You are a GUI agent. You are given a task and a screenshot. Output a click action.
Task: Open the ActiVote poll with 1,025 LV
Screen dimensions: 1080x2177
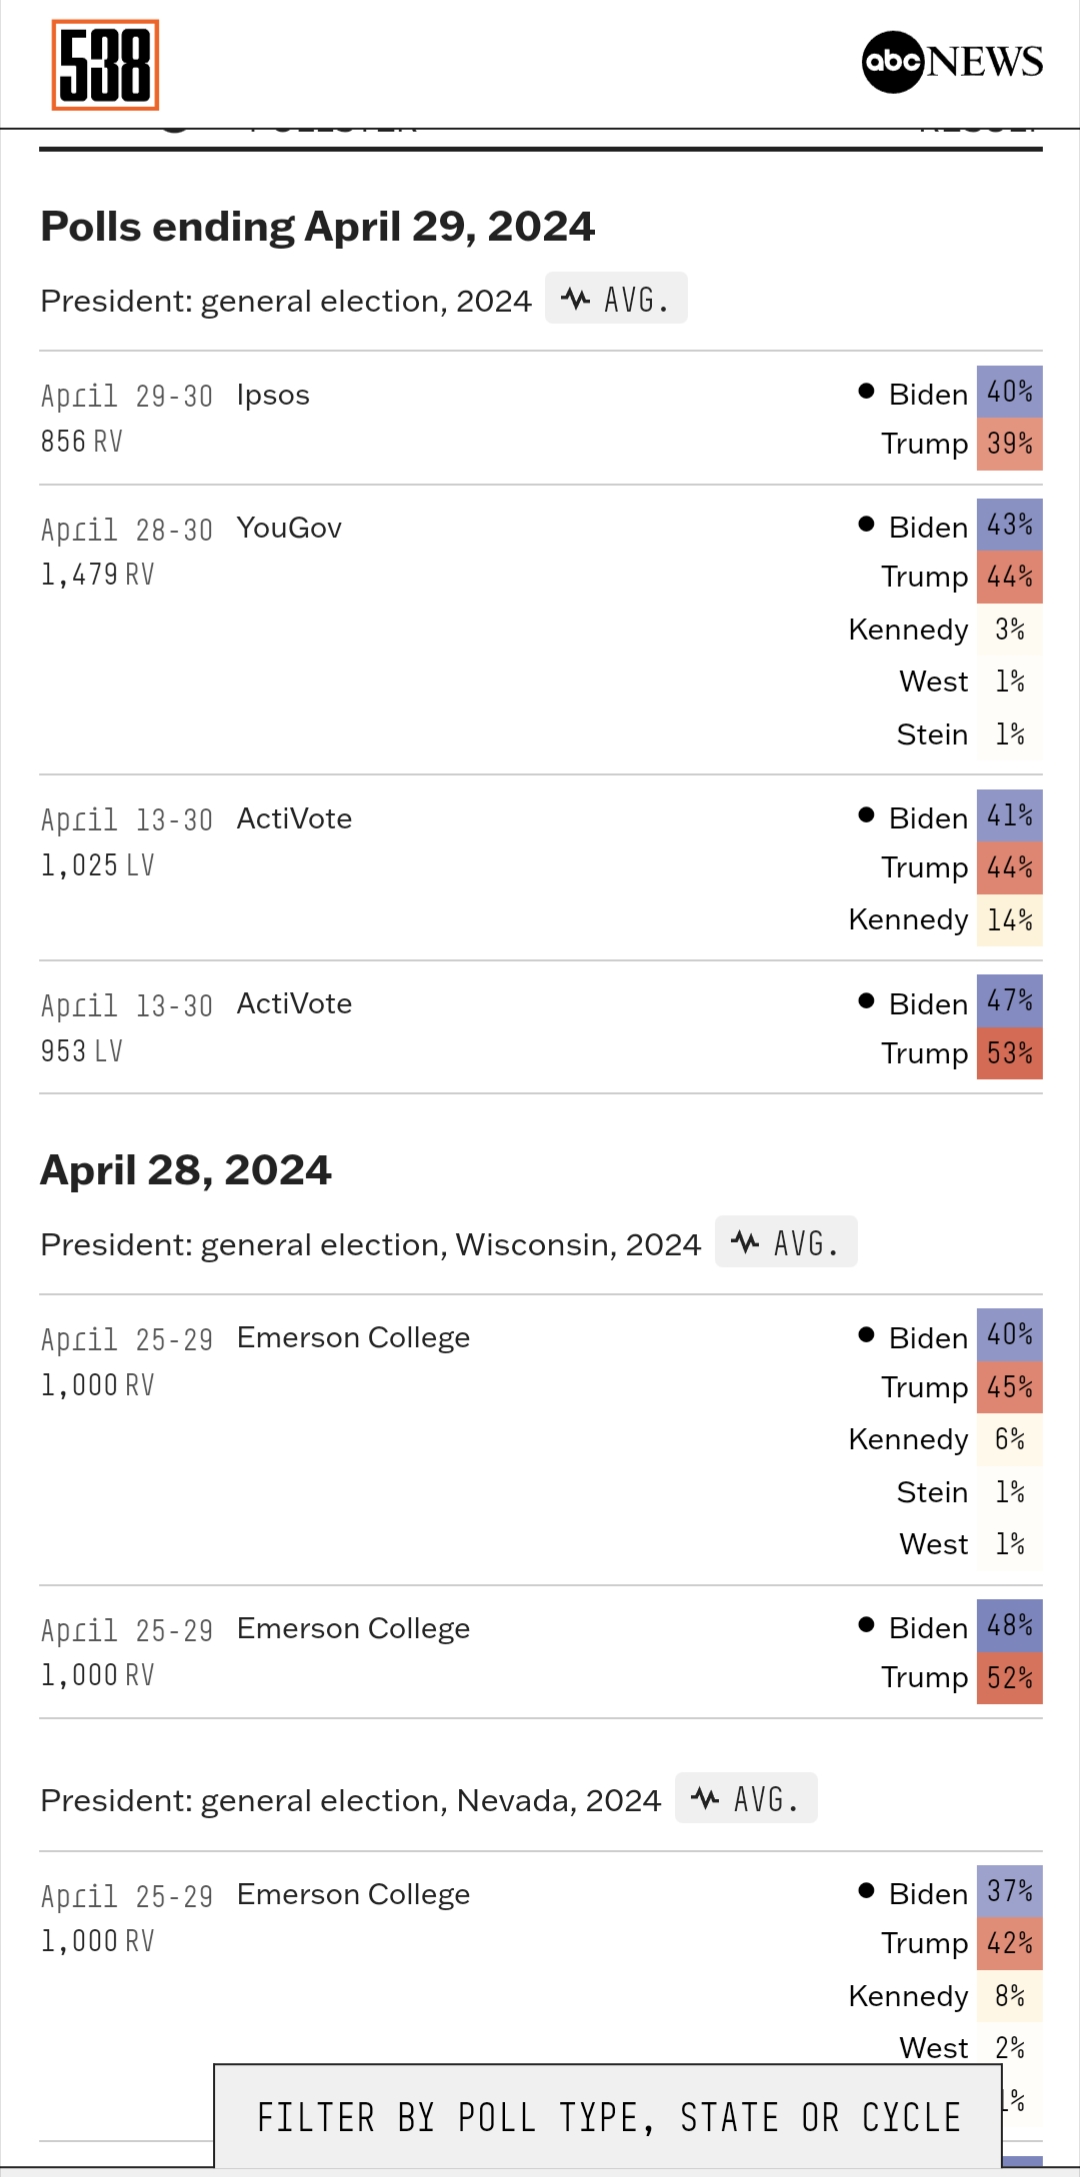coord(294,819)
